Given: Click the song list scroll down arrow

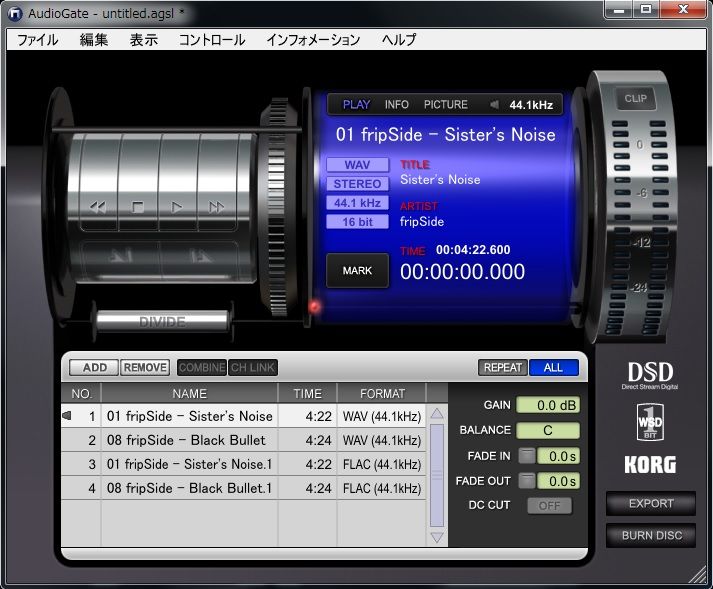Looking at the screenshot, I should click(437, 537).
